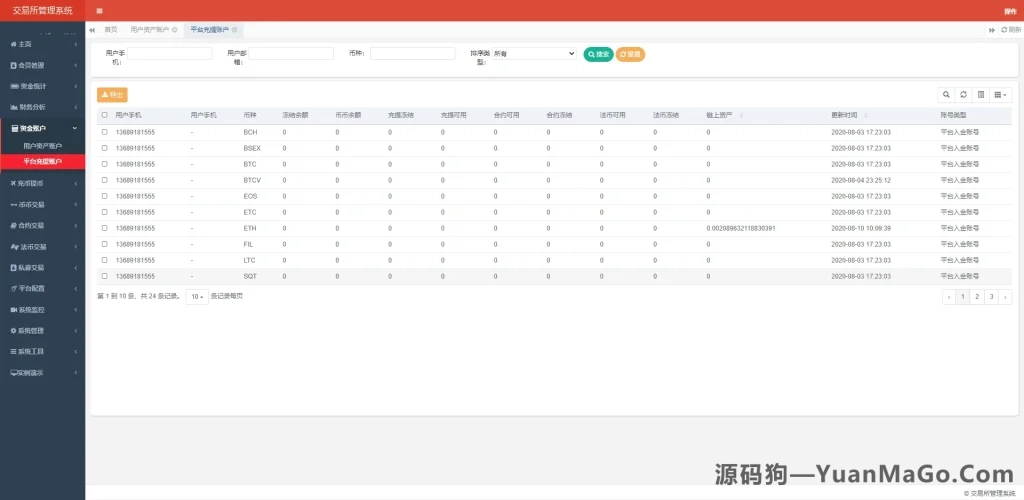Image resolution: width=1024 pixels, height=500 pixels.
Task: Go to next page arrow
Action: point(1005,297)
